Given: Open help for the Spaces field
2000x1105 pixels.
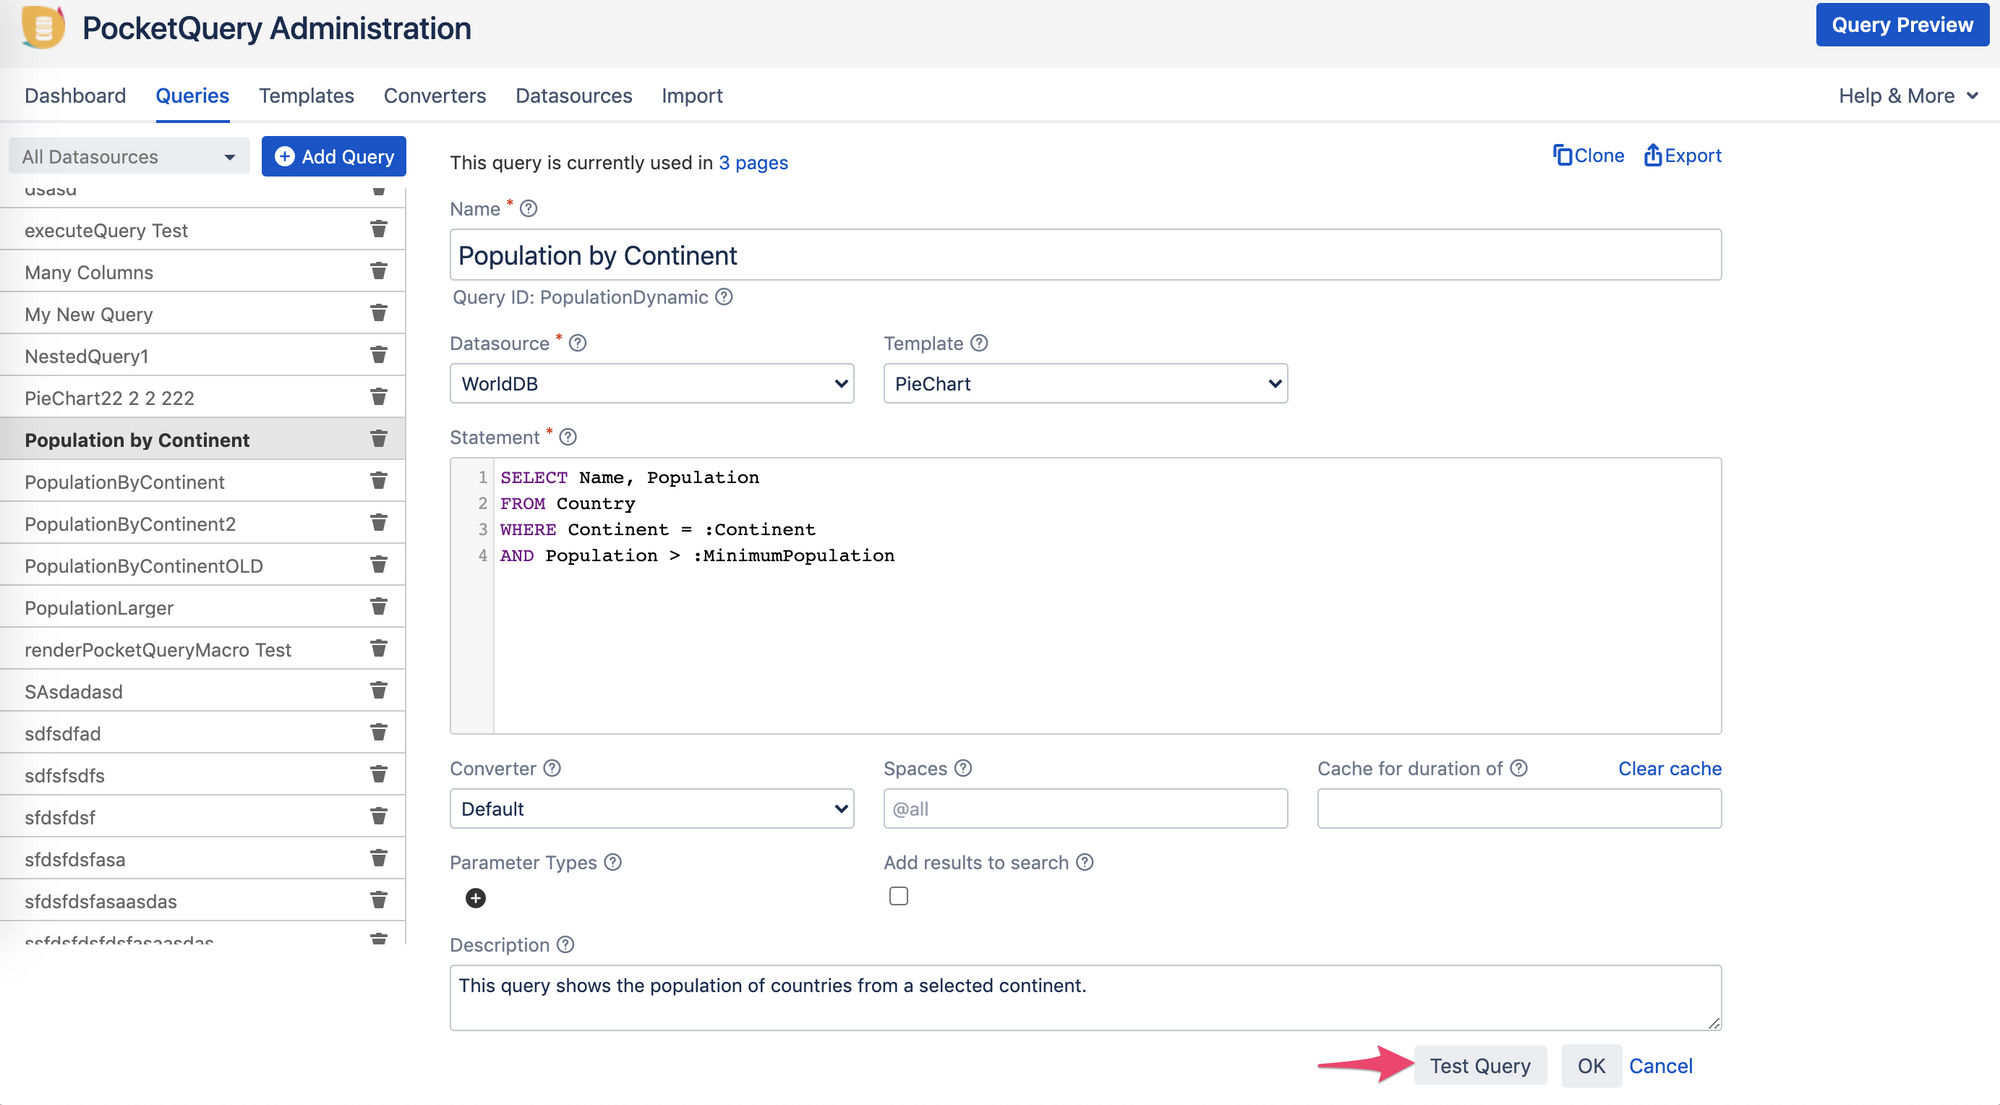Looking at the screenshot, I should pyautogui.click(x=963, y=768).
